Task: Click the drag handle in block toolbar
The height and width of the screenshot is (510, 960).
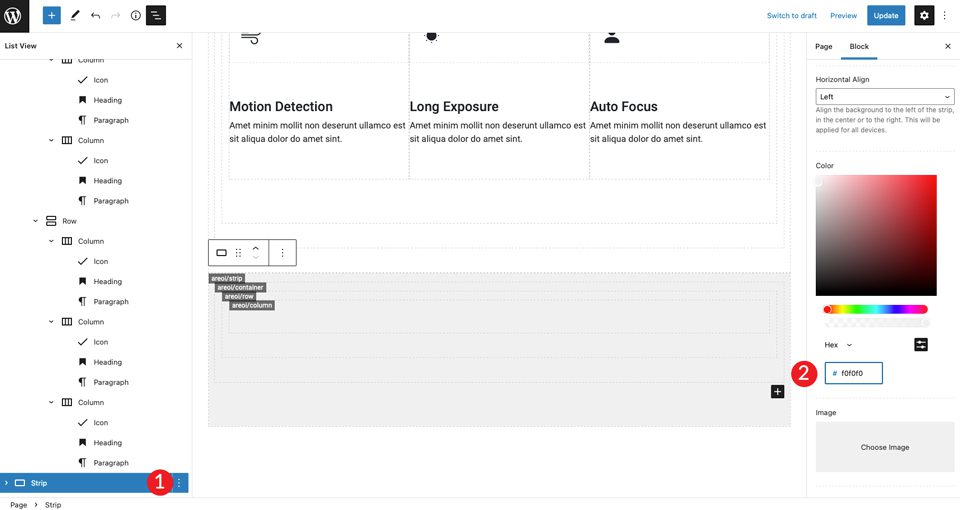Action: coord(238,253)
